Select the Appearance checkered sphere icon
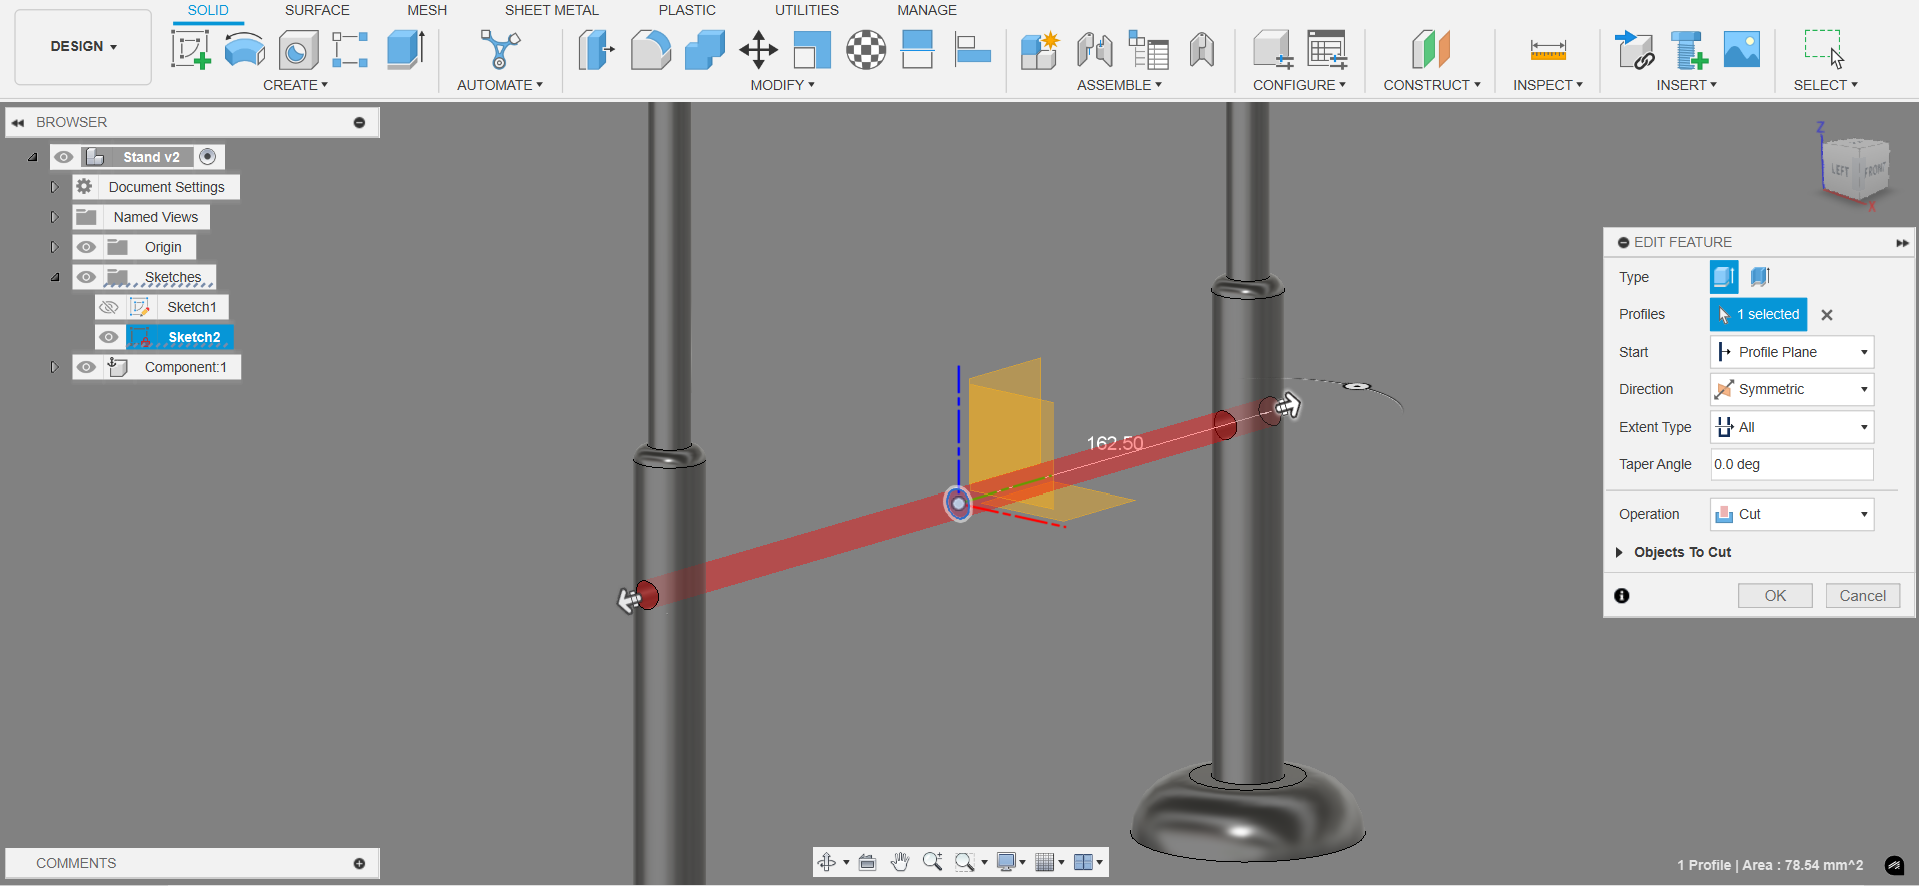 coord(866,49)
